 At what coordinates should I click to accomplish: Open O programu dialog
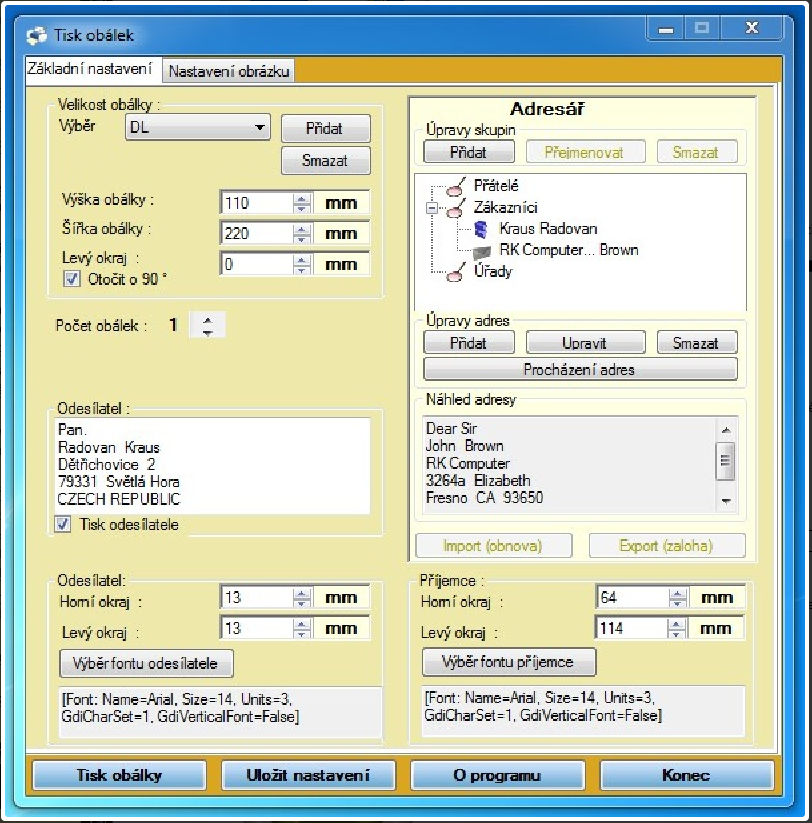pyautogui.click(x=497, y=775)
